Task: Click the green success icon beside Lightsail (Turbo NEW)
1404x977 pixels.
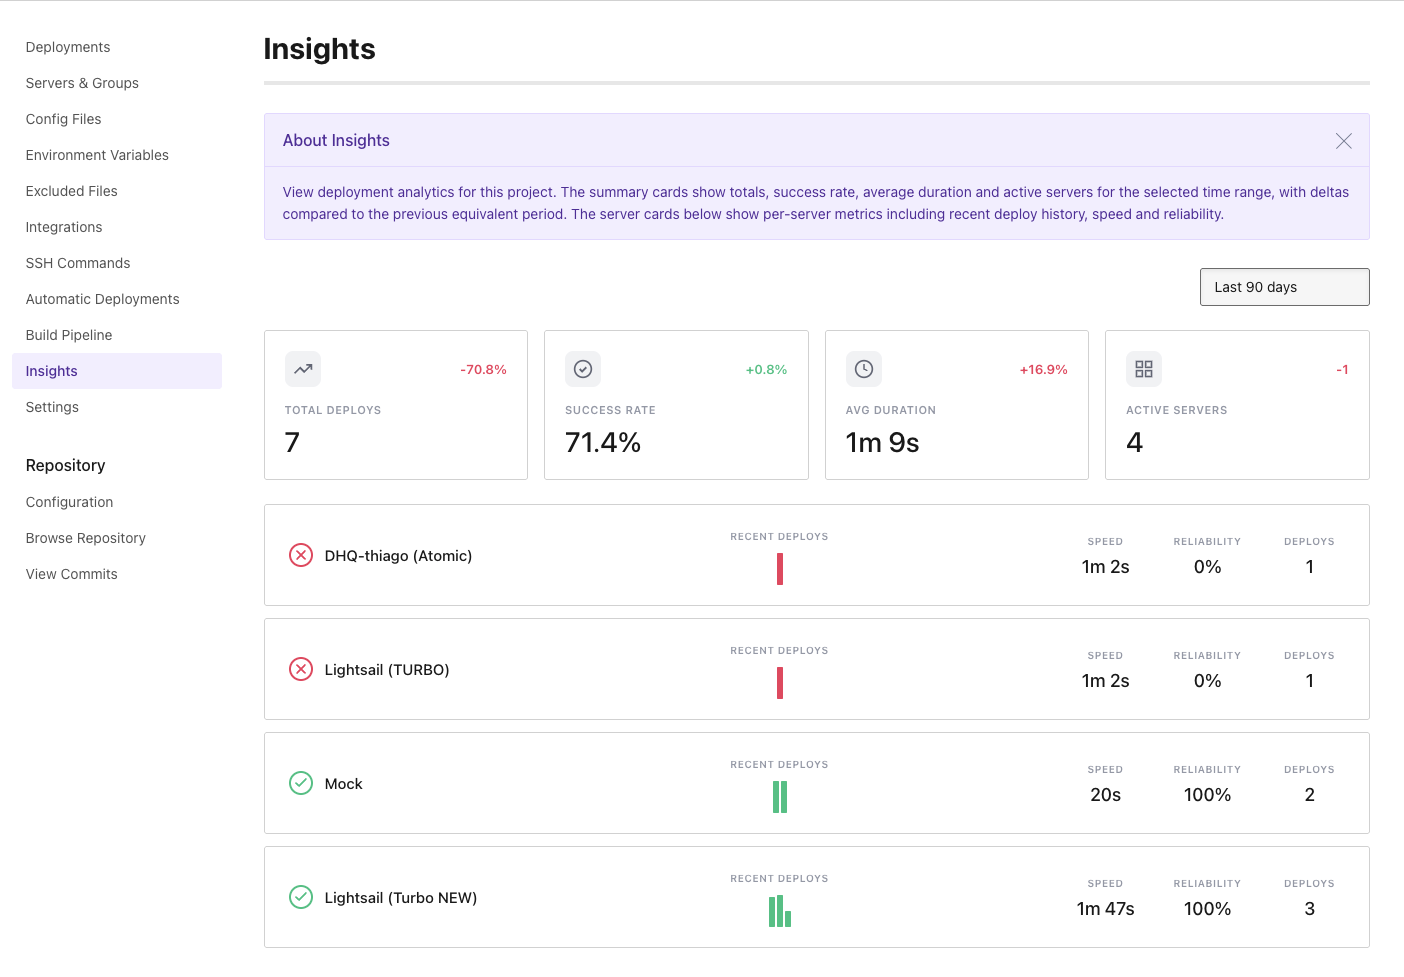Action: tap(301, 897)
